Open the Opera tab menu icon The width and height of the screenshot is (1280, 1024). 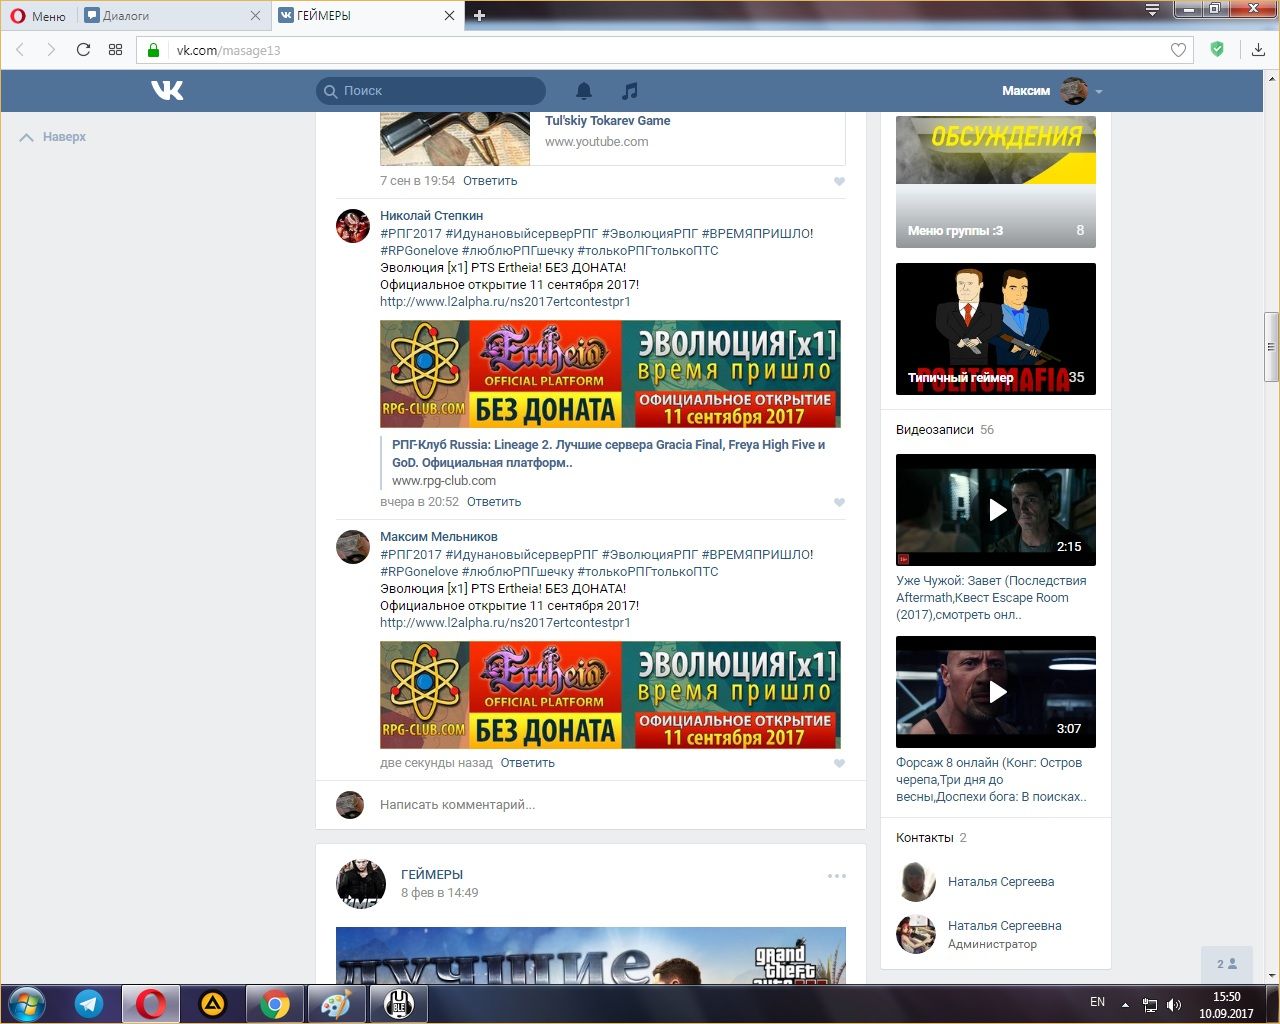click(x=1153, y=10)
